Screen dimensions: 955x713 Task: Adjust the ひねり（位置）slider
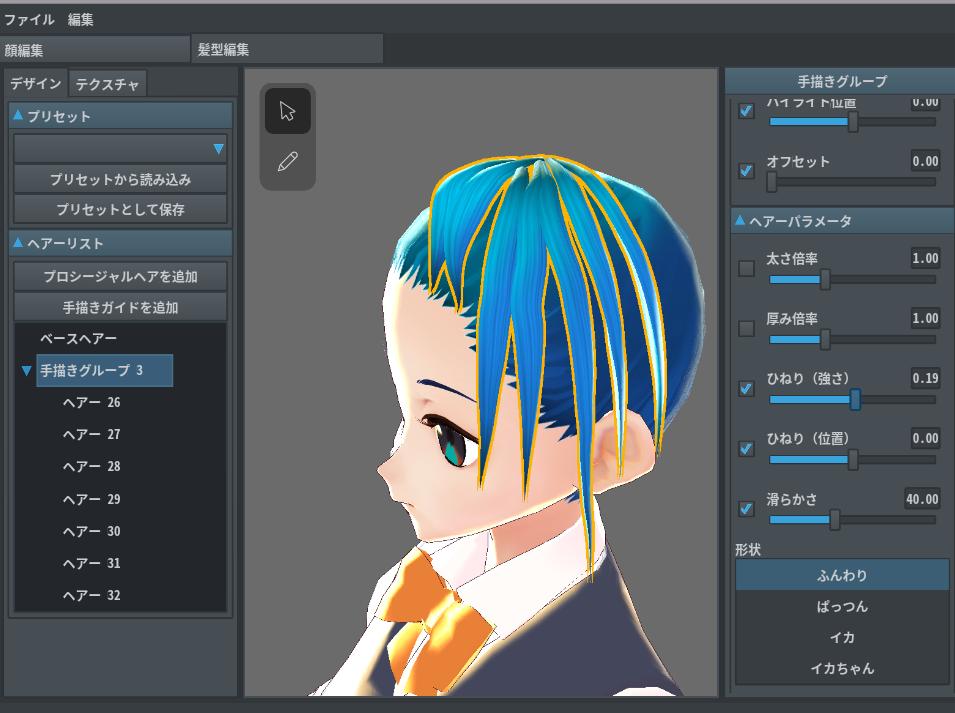[x=852, y=460]
